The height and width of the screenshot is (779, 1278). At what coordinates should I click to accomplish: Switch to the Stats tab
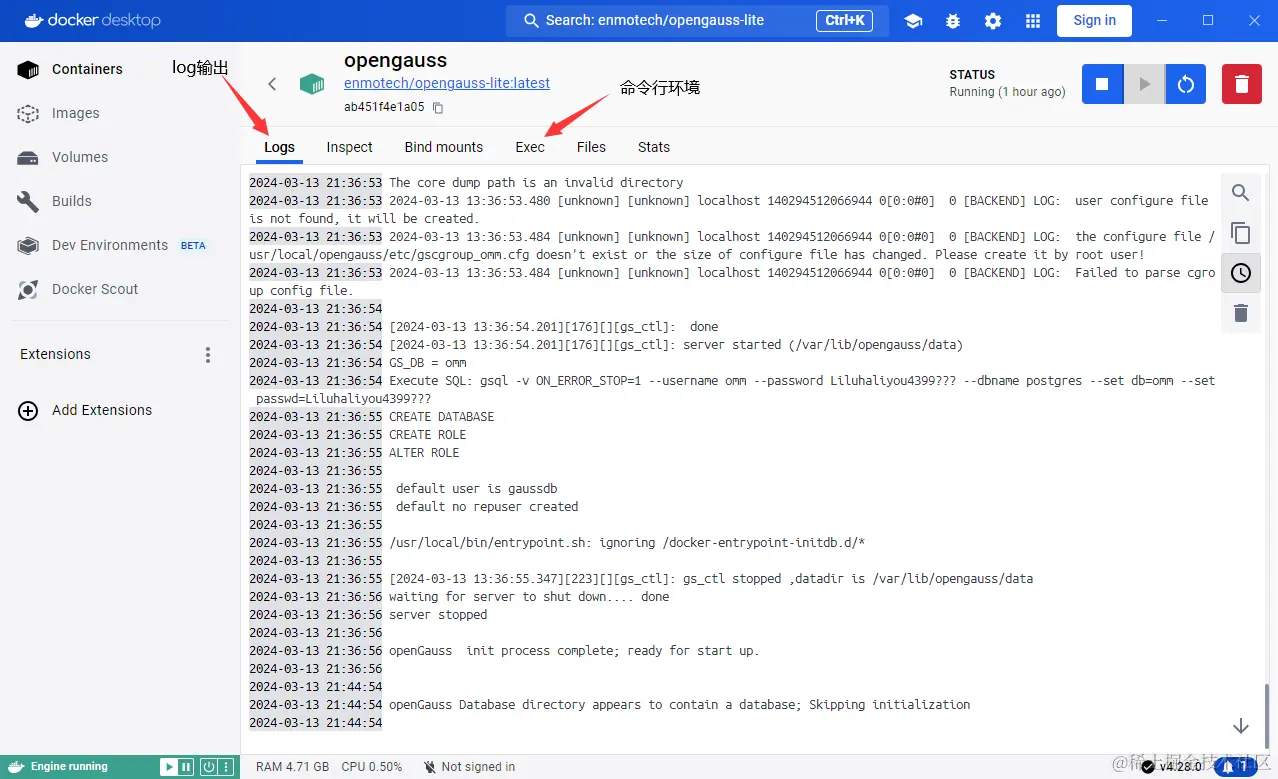(654, 147)
